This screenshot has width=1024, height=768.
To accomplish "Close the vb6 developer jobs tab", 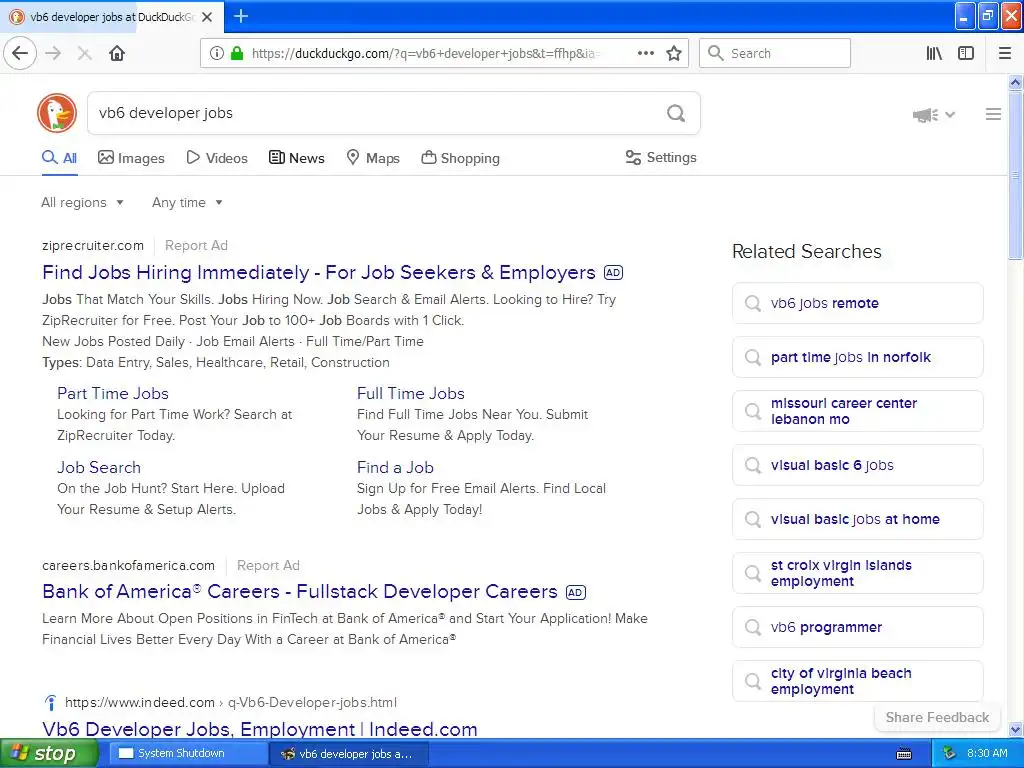I will 207,17.
